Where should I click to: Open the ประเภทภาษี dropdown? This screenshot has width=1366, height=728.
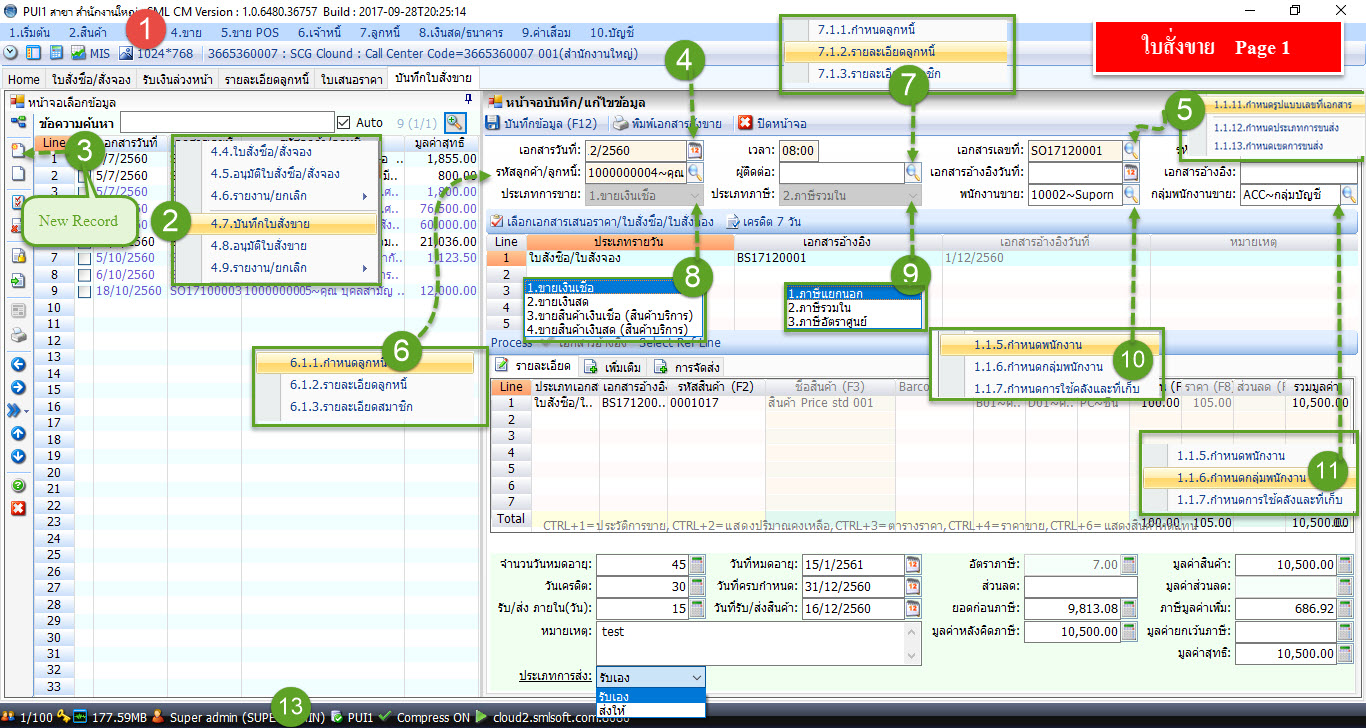913,194
